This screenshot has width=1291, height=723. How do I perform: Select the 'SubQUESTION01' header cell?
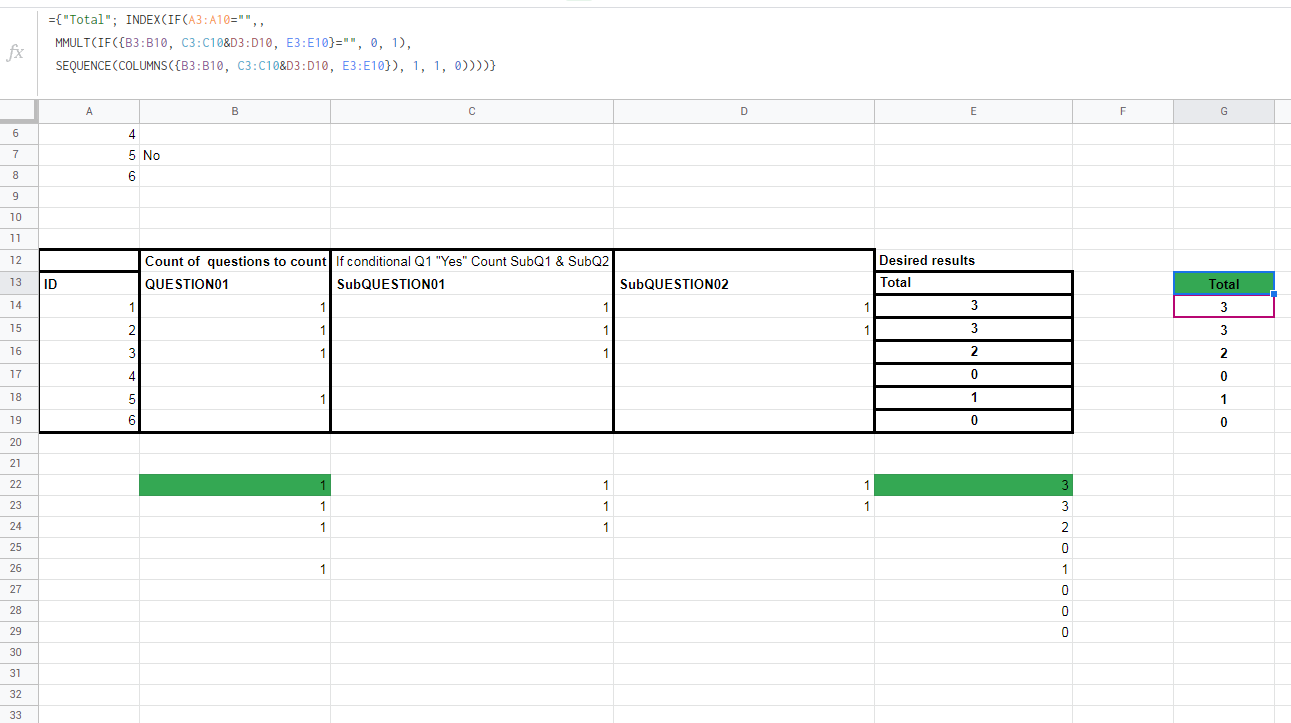(472, 284)
